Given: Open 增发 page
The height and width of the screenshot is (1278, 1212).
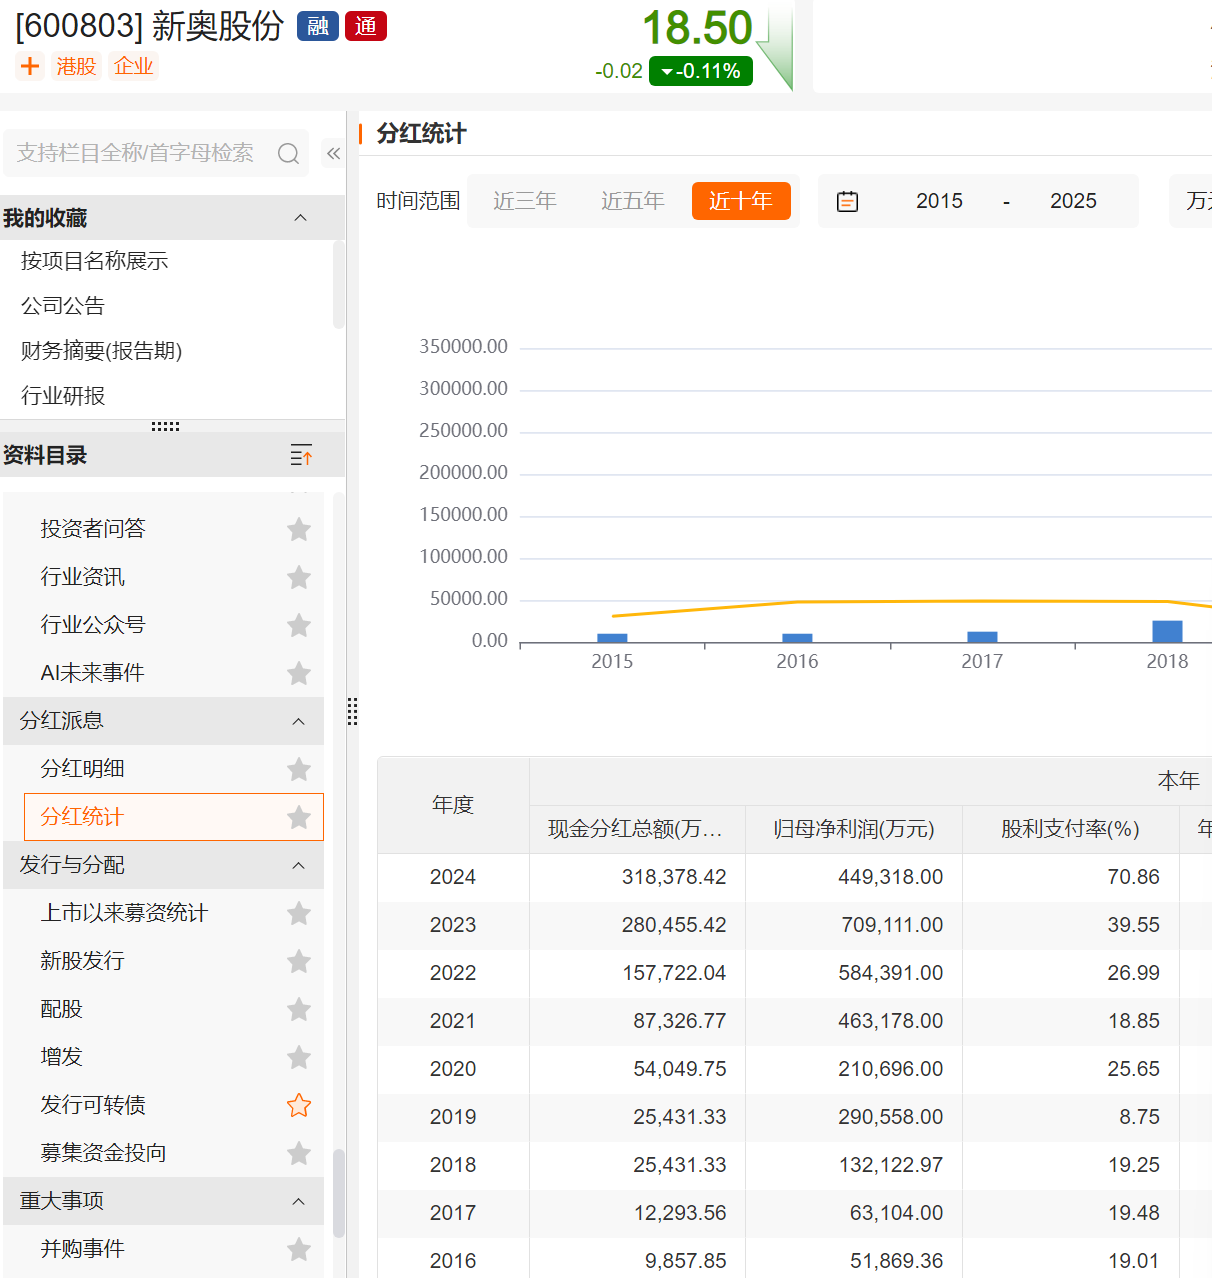Looking at the screenshot, I should tap(62, 1057).
